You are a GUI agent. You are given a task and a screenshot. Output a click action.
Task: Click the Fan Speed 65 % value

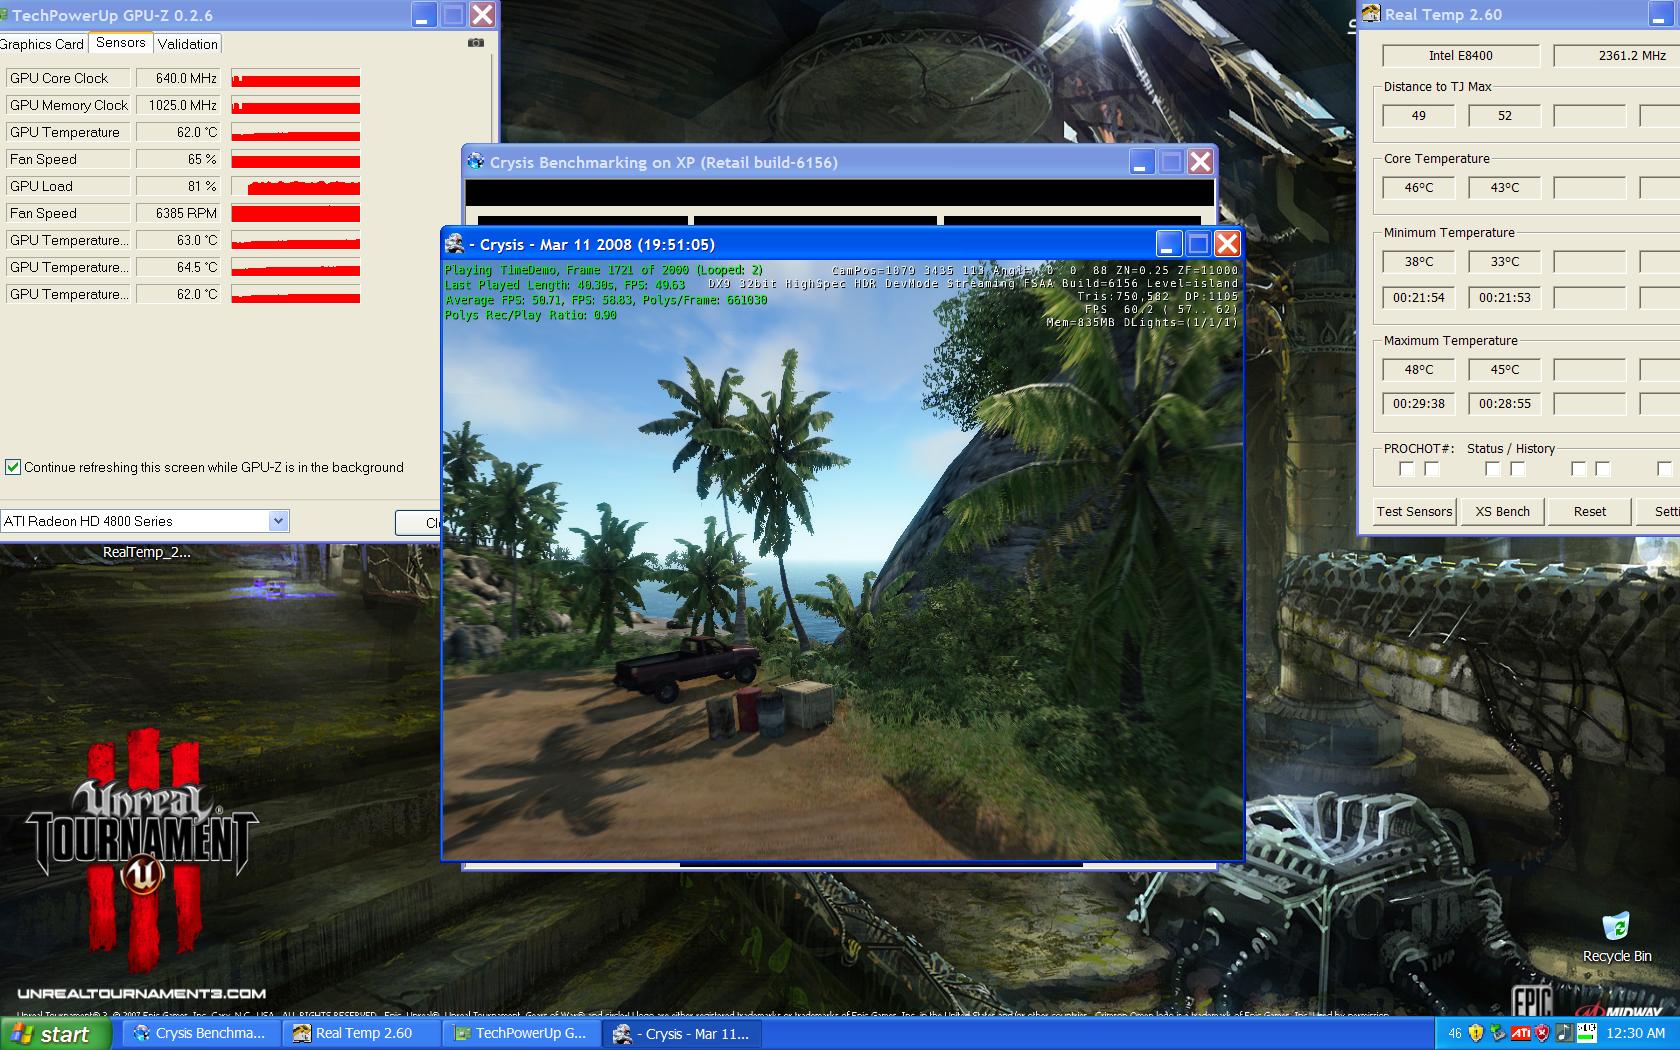coord(178,159)
